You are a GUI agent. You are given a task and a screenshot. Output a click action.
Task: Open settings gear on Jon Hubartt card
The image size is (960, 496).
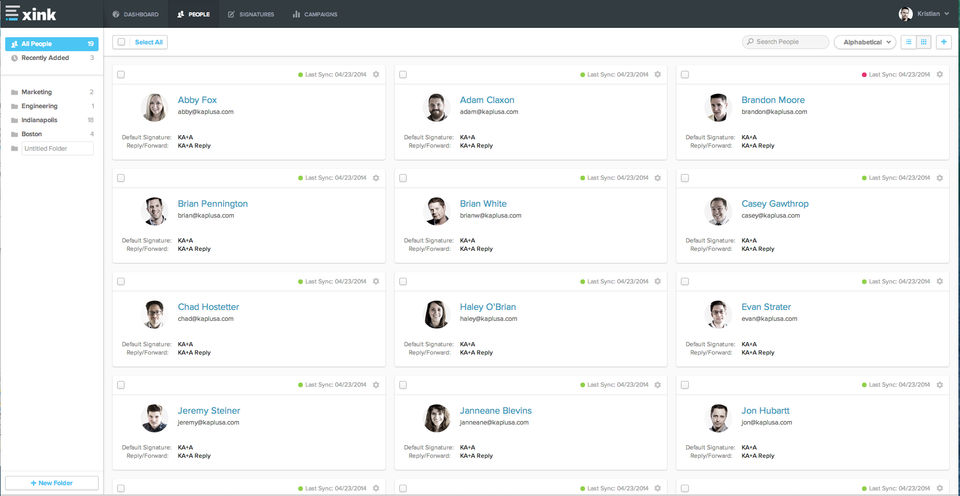coord(940,385)
